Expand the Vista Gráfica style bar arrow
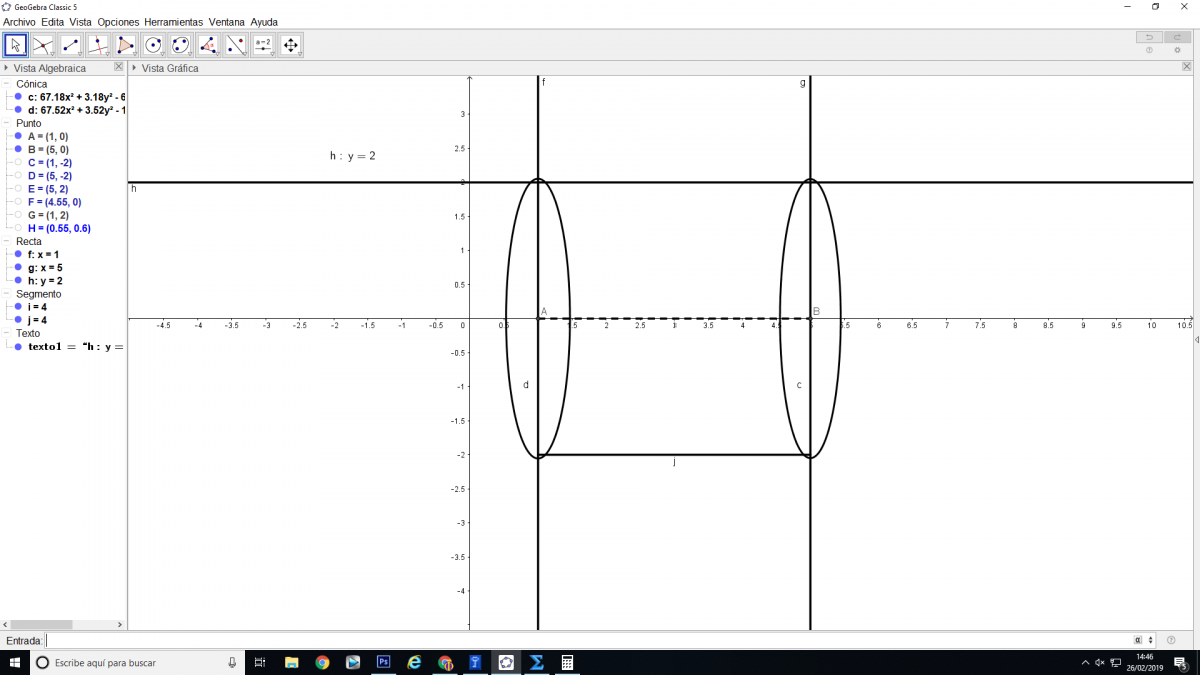Image resolution: width=1200 pixels, height=675 pixels. [134, 68]
